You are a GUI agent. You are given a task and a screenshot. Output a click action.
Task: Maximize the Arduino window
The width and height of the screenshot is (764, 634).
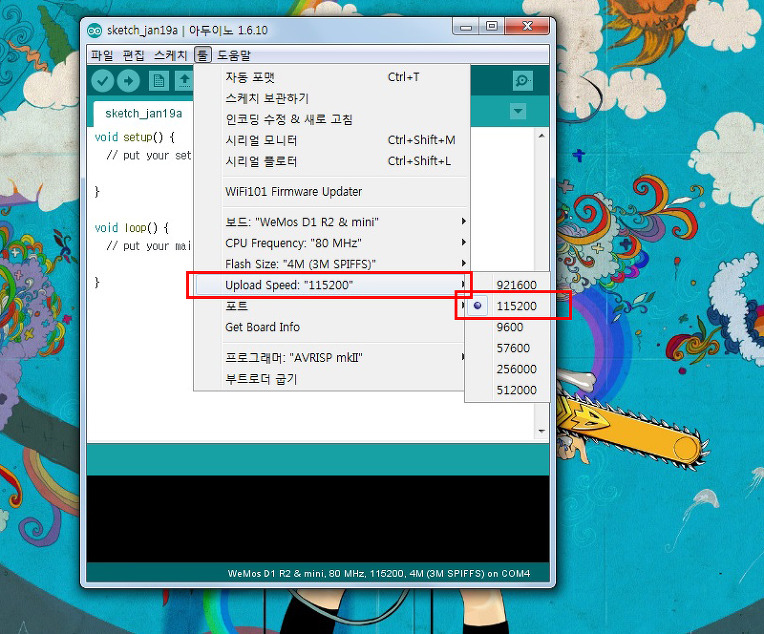tap(492, 26)
